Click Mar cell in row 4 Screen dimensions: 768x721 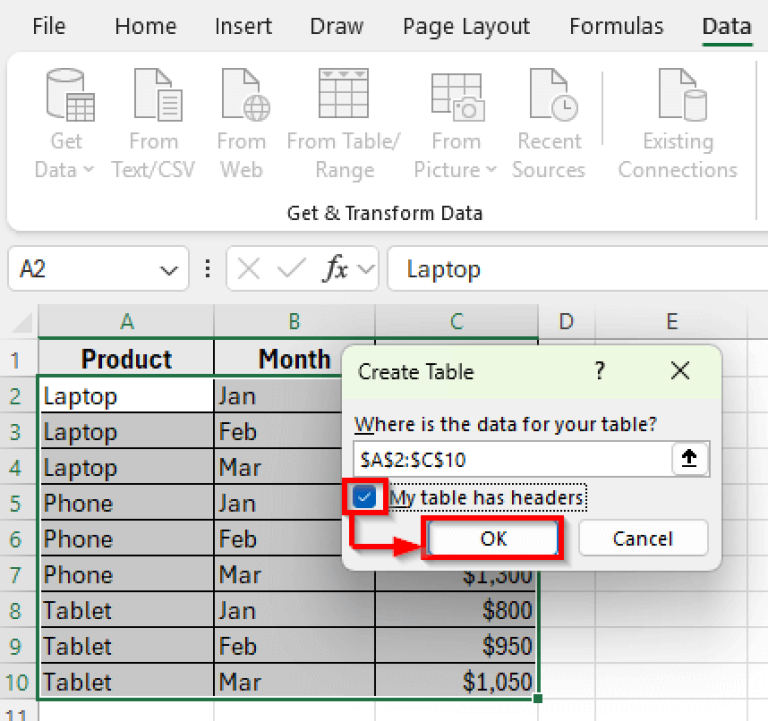pyautogui.click(x=278, y=467)
